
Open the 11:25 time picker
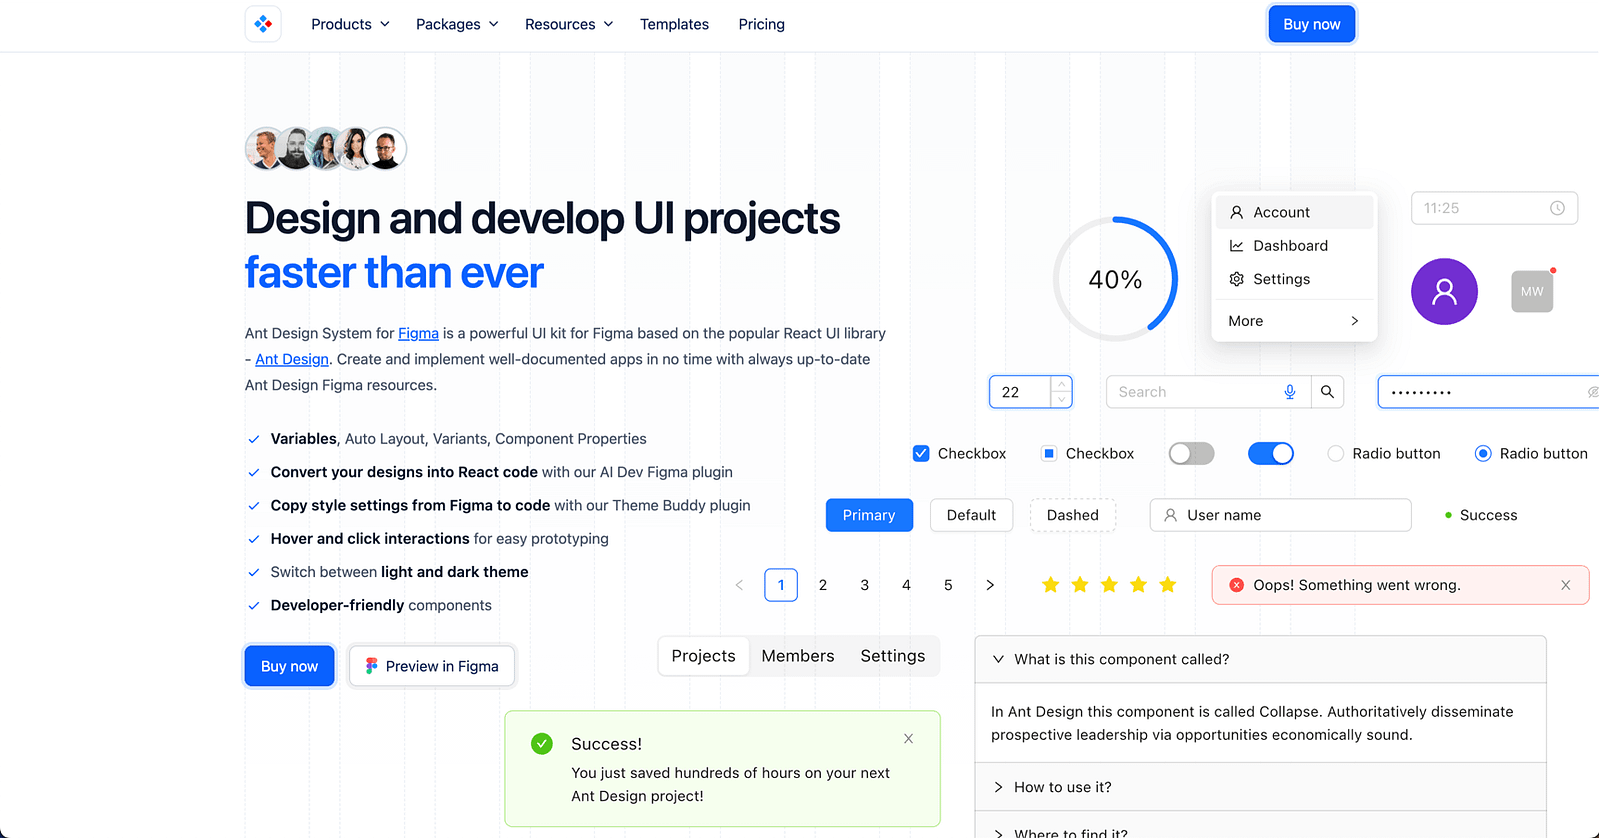coord(1494,208)
